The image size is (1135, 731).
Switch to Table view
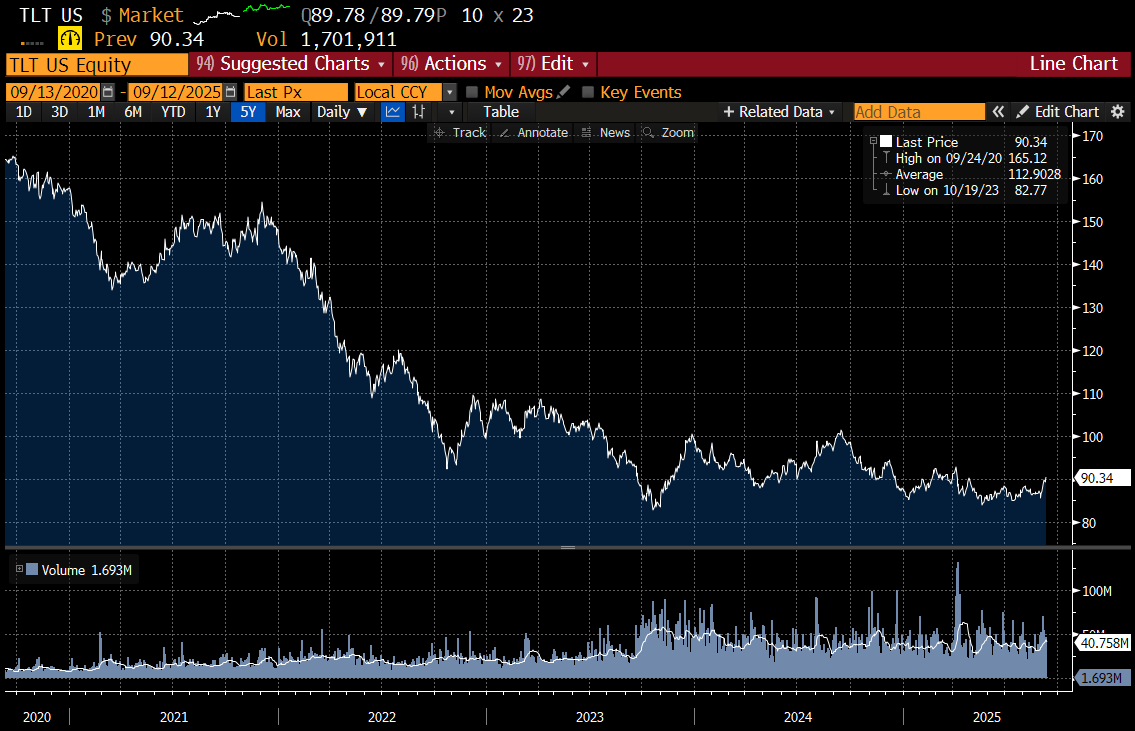[x=501, y=112]
